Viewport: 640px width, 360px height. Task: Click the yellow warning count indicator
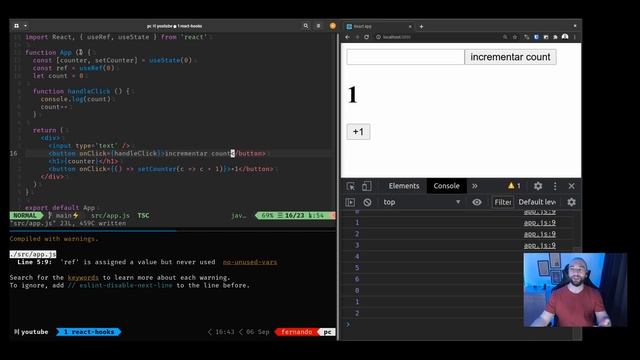(514, 186)
